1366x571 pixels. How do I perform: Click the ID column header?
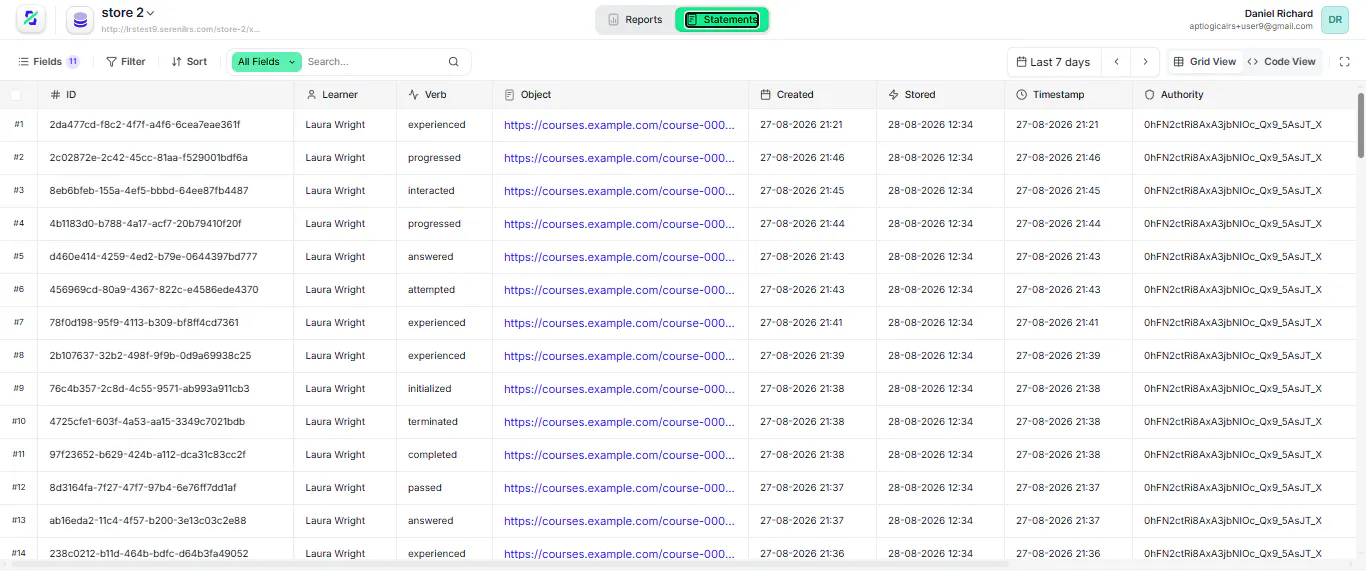[x=165, y=95]
